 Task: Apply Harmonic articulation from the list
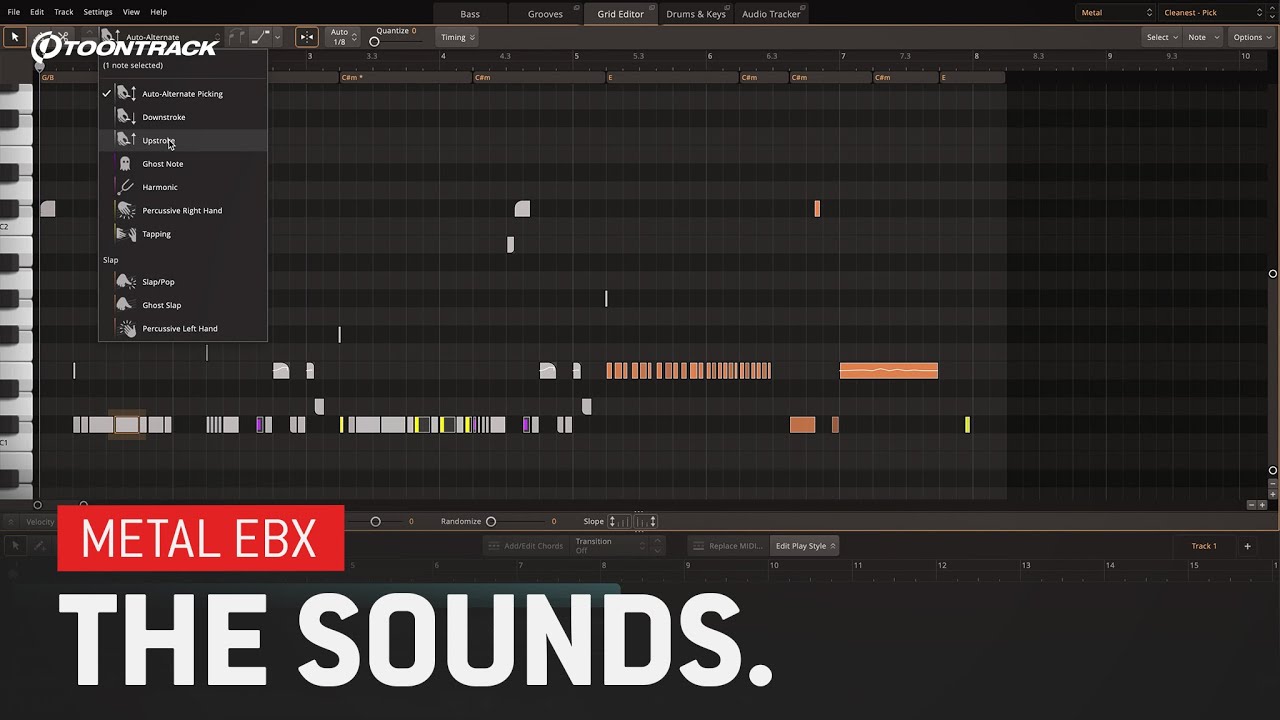[183, 187]
